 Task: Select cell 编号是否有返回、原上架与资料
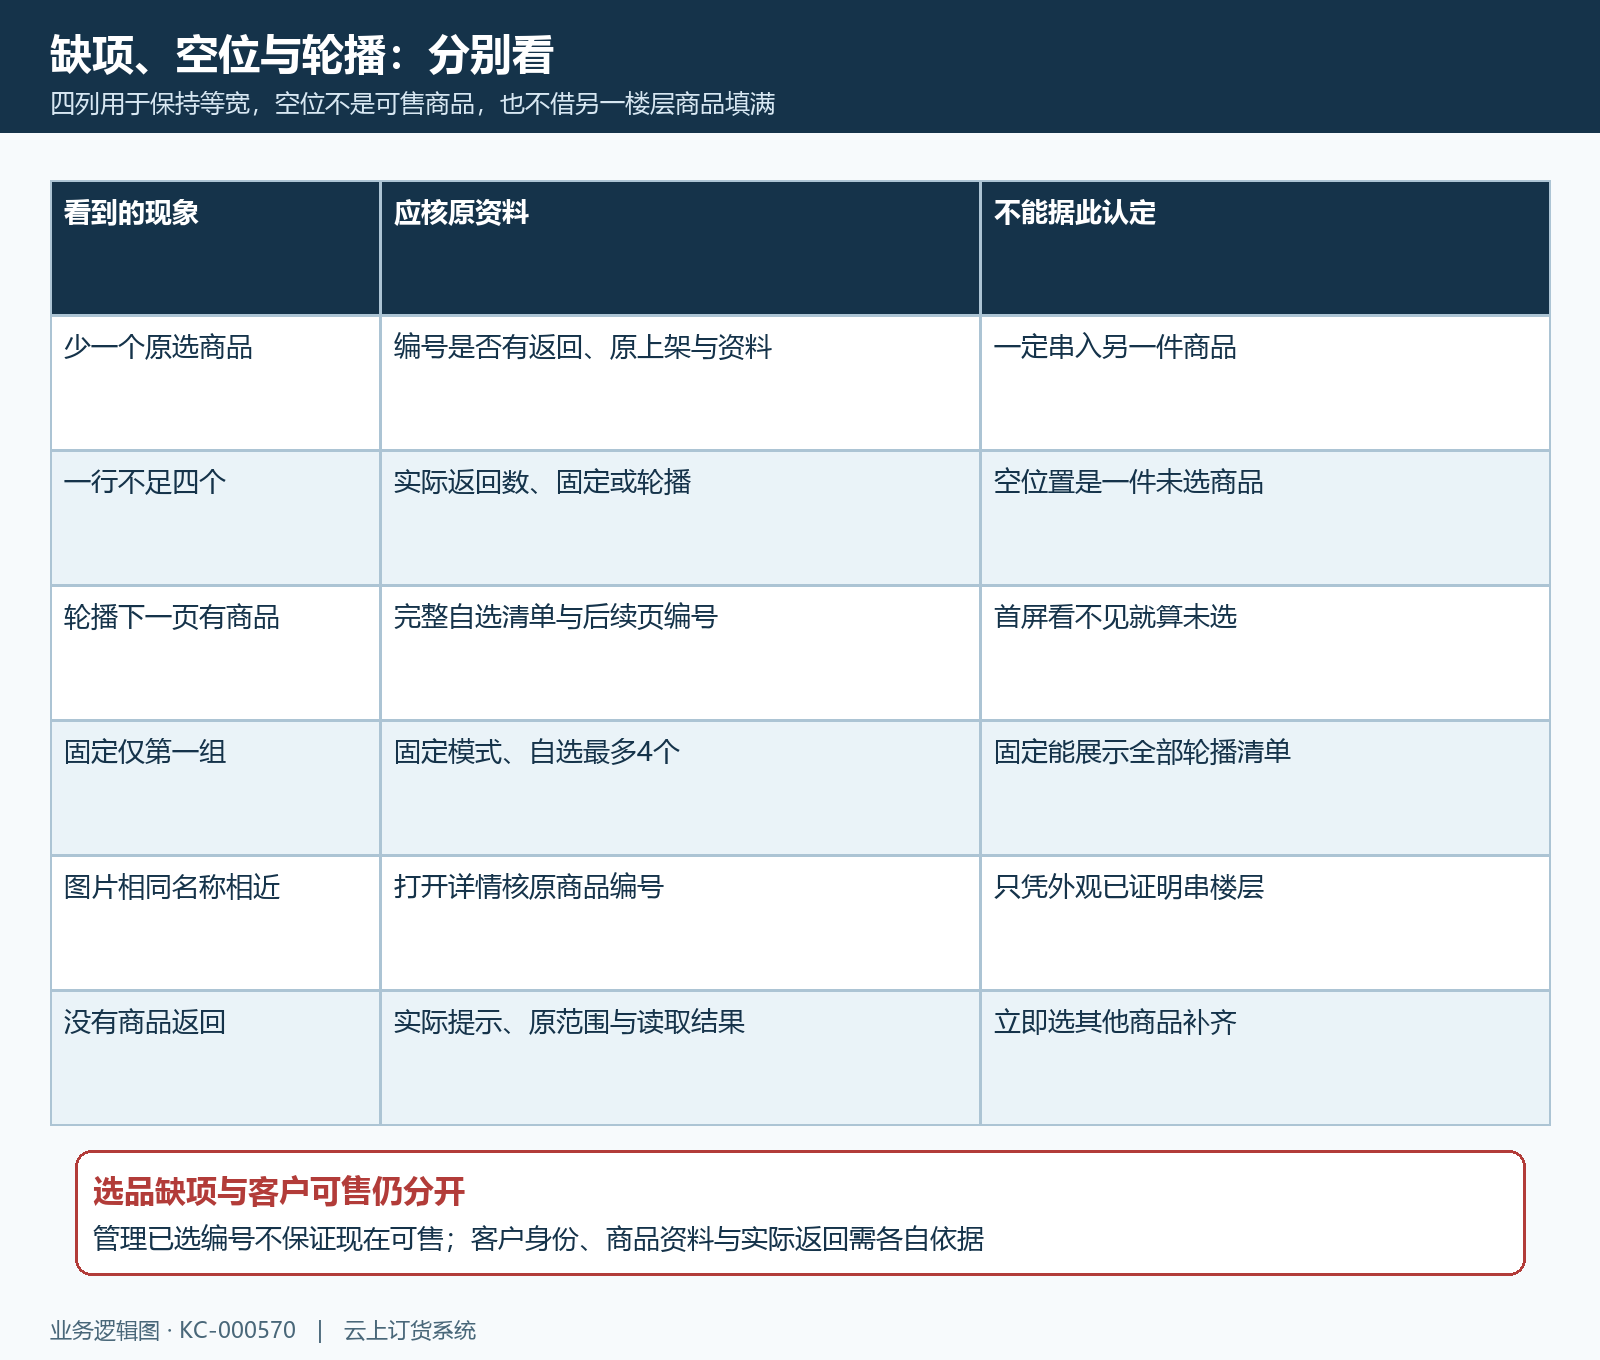pyautogui.click(x=680, y=383)
